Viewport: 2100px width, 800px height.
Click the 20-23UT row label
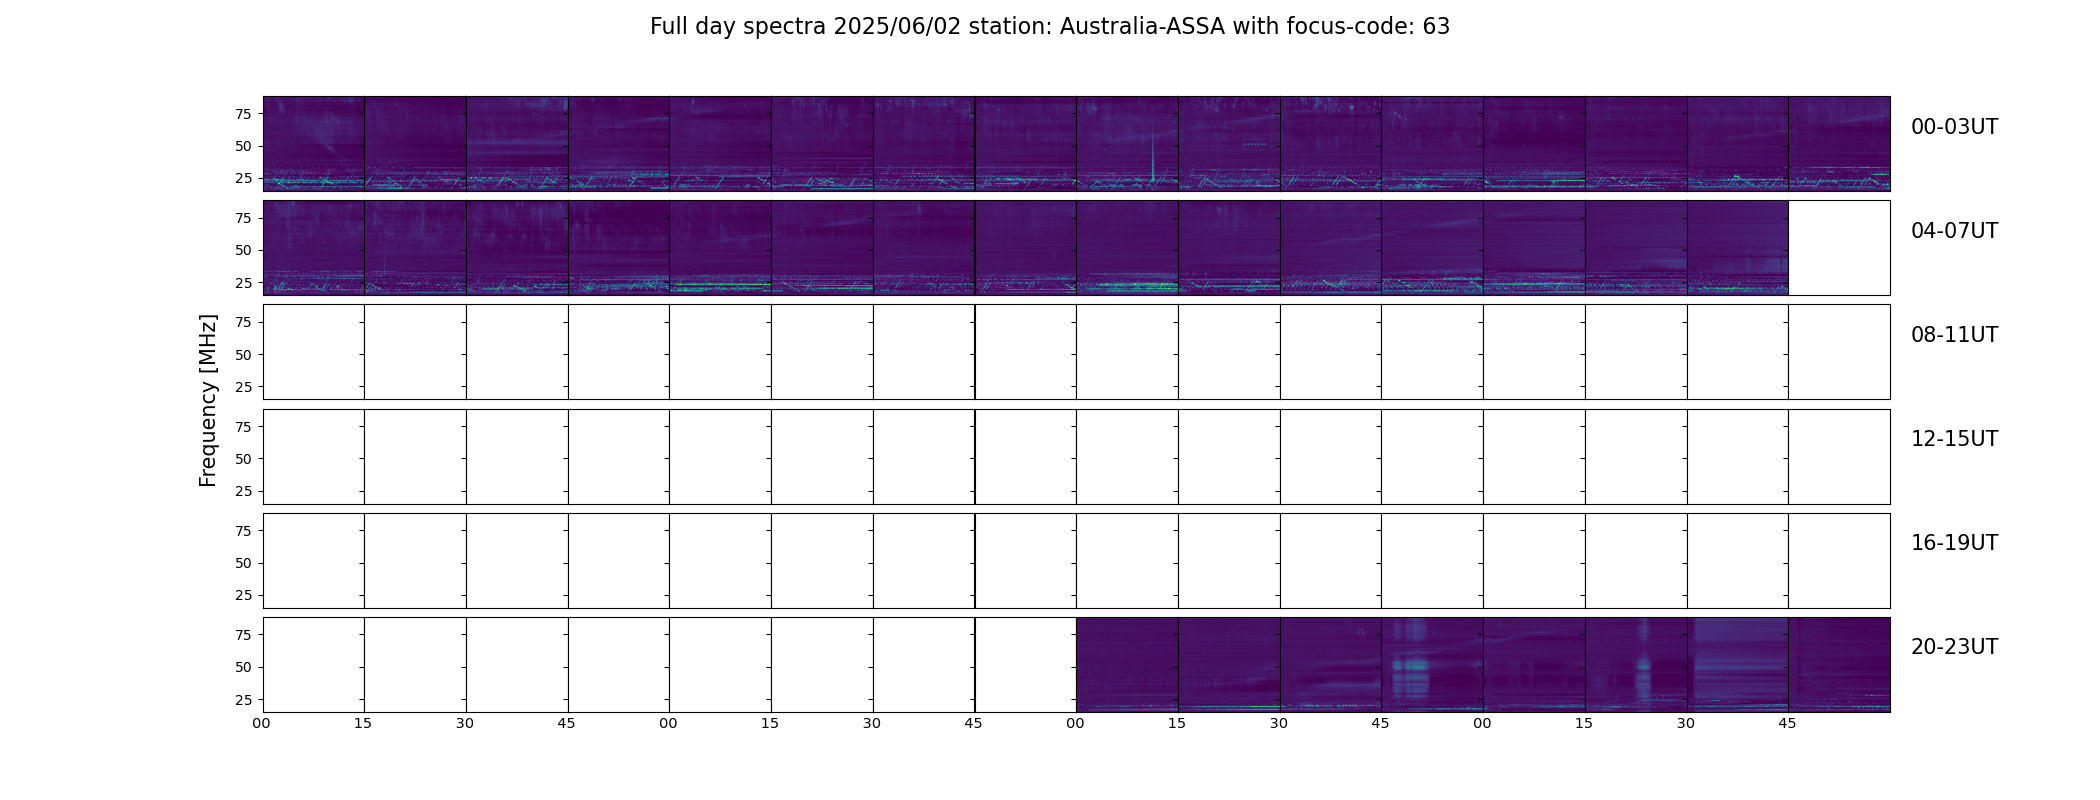[x=1954, y=647]
